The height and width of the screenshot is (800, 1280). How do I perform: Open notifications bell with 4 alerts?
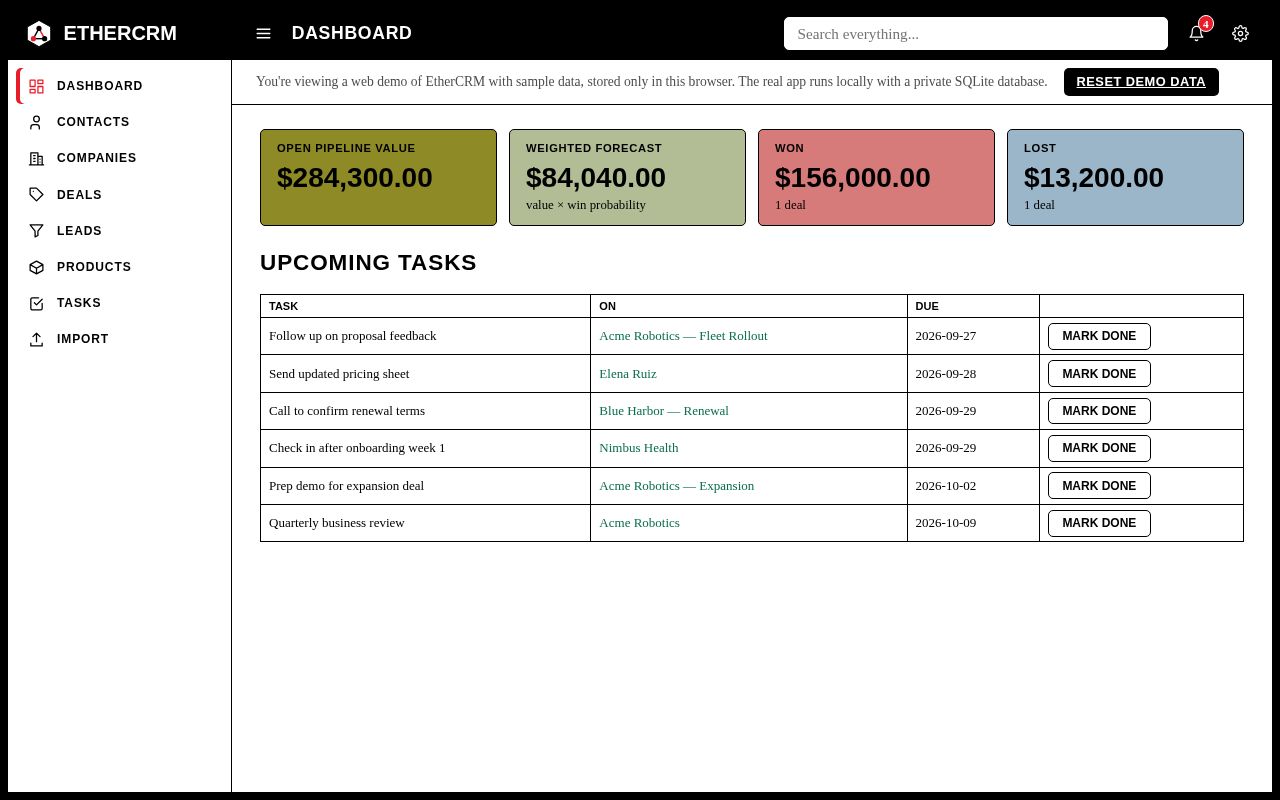(1197, 33)
